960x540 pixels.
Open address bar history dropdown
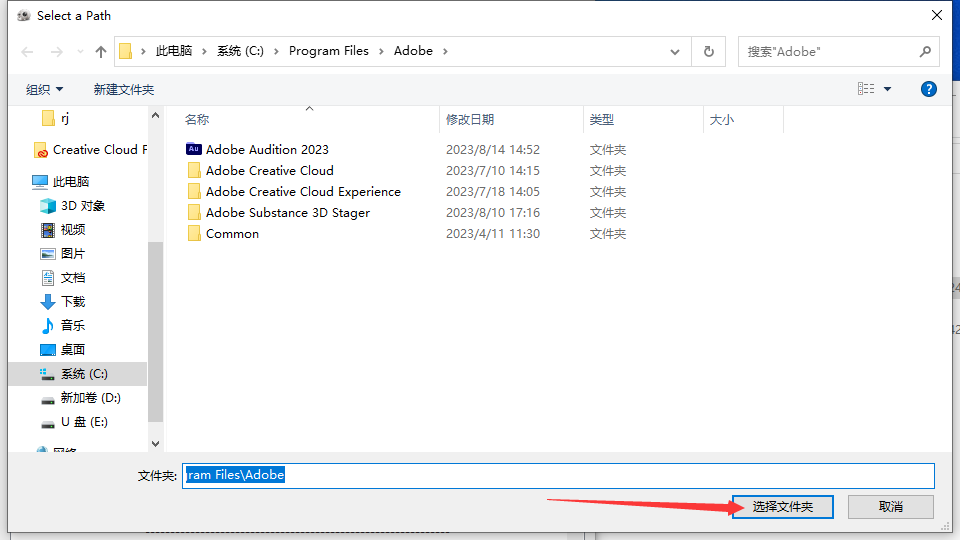pos(675,52)
